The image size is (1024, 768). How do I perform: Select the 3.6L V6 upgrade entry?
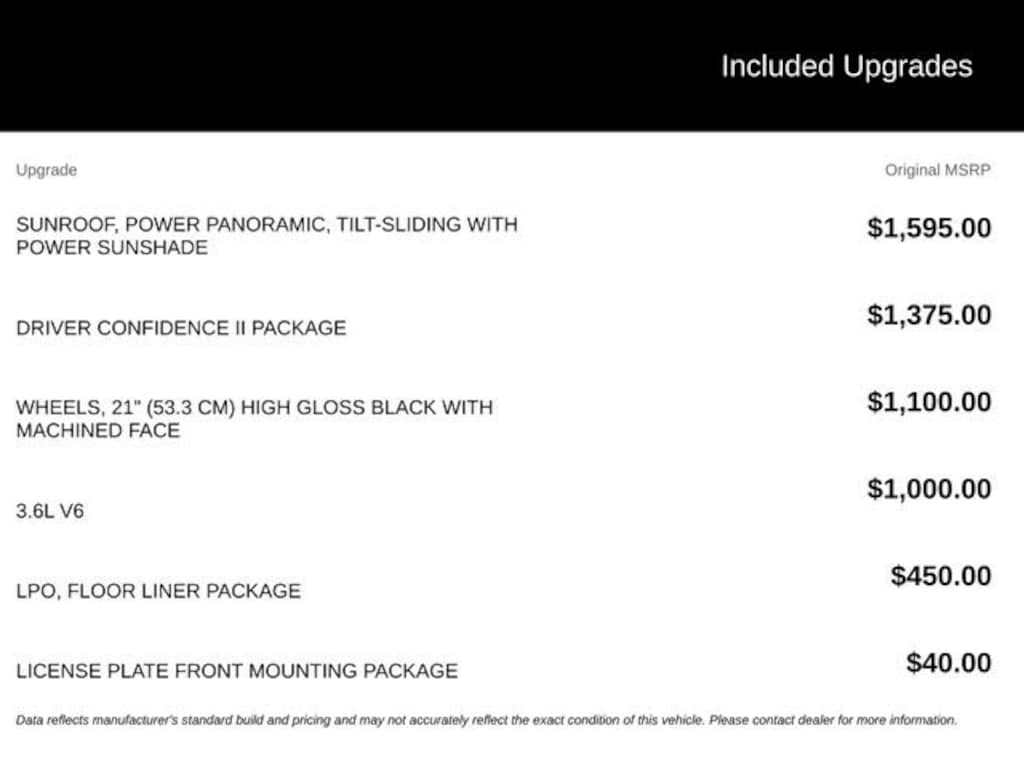50,511
